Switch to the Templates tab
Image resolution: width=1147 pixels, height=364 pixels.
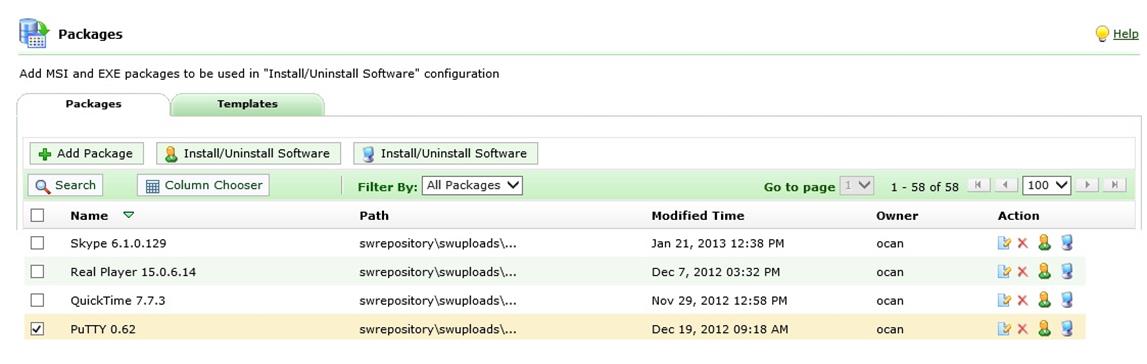(247, 104)
